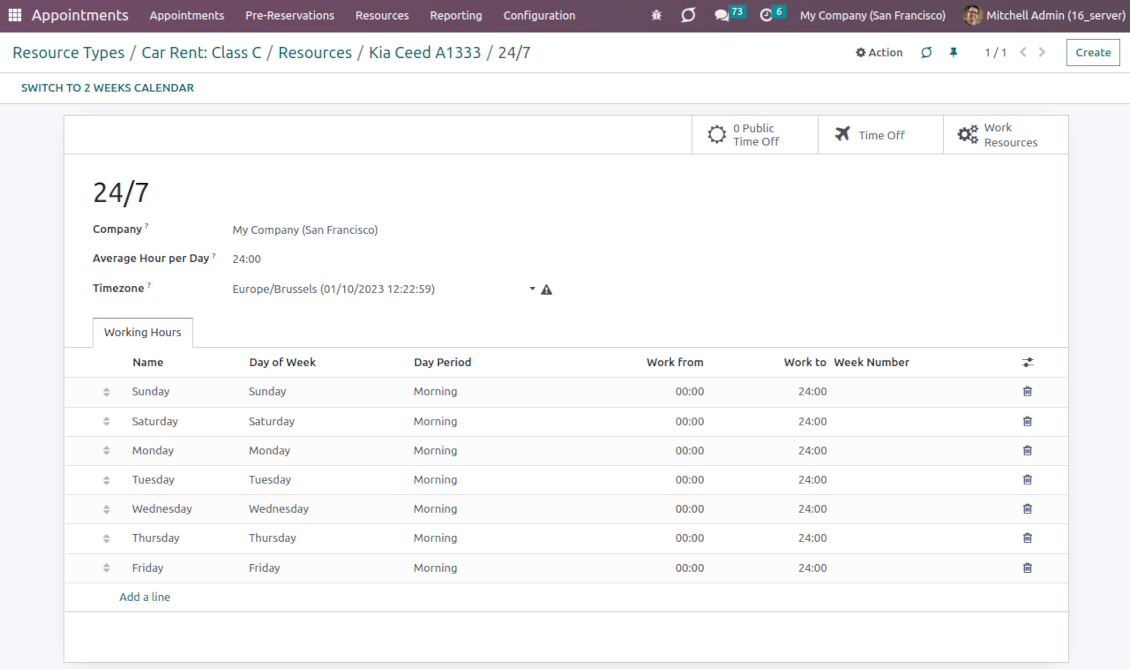This screenshot has height=669, width=1130.
Task: Open the apps grid menu icon
Action: (x=14, y=15)
